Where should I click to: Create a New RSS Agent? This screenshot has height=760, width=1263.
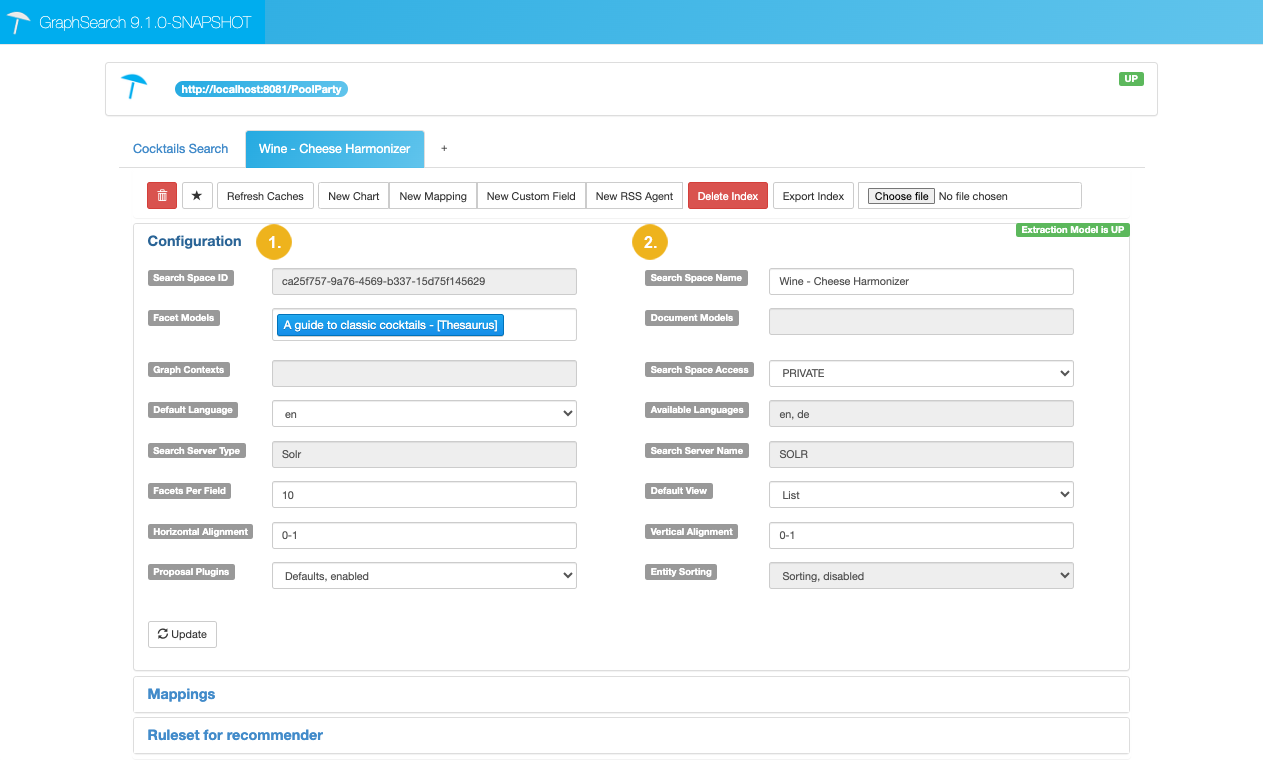click(x=634, y=196)
